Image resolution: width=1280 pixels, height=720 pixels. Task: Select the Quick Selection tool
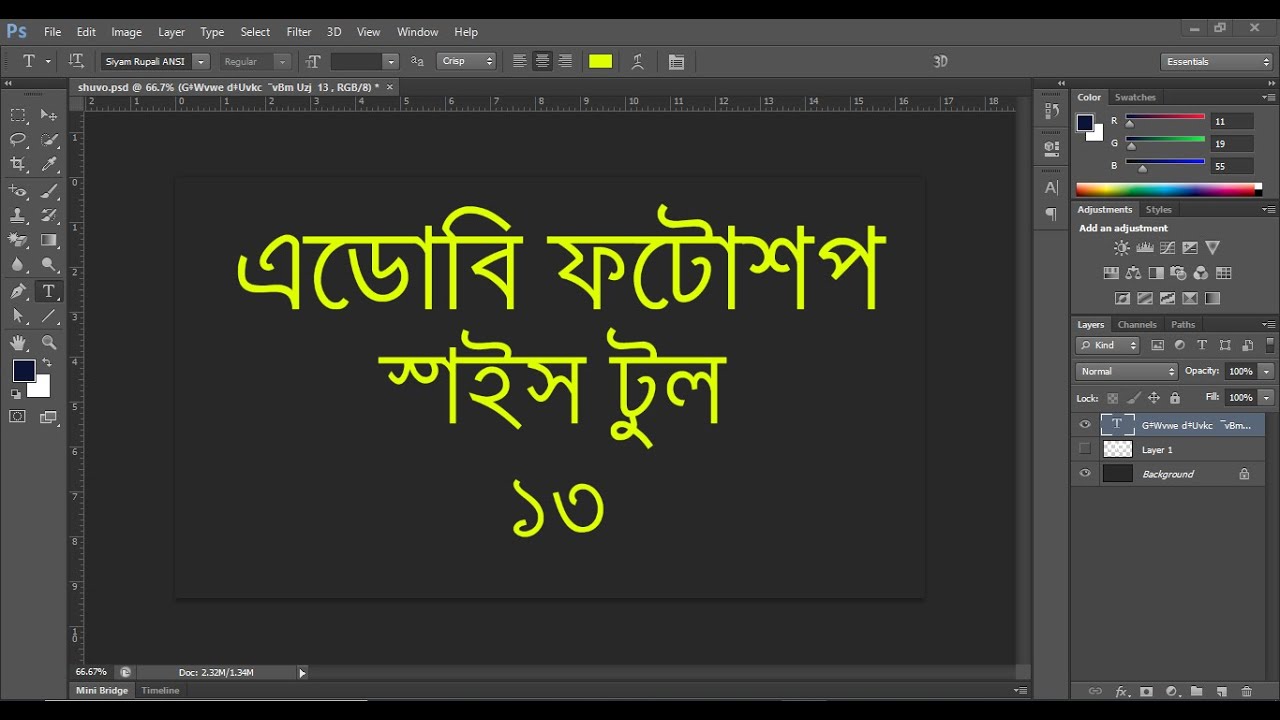pos(49,140)
